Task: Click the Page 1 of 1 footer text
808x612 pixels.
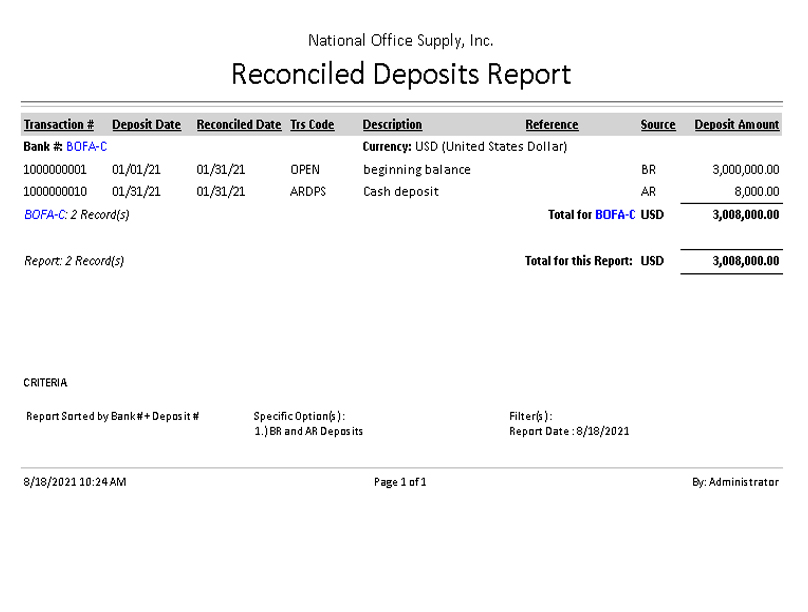Action: point(400,482)
